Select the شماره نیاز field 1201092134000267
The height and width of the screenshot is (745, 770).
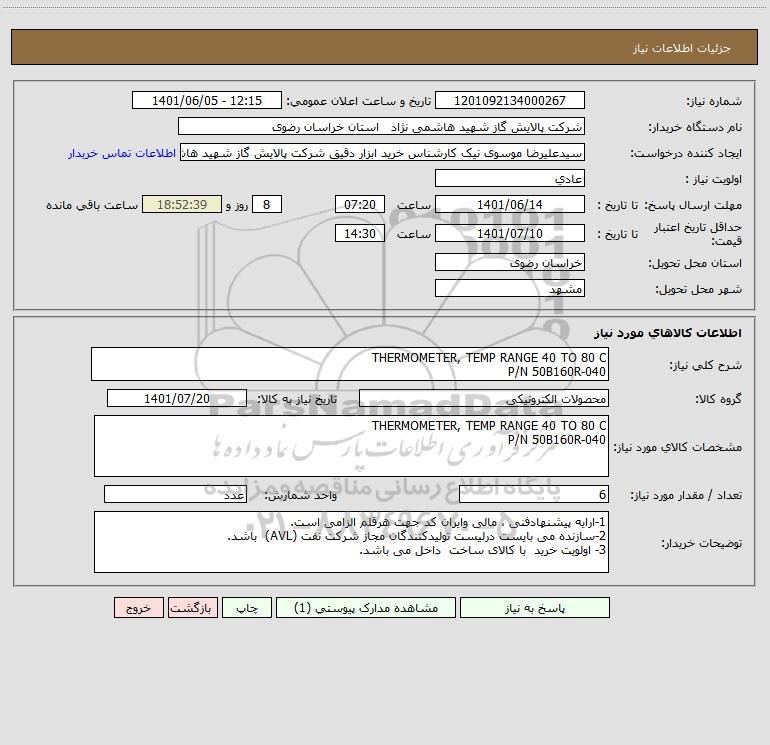pyautogui.click(x=510, y=100)
